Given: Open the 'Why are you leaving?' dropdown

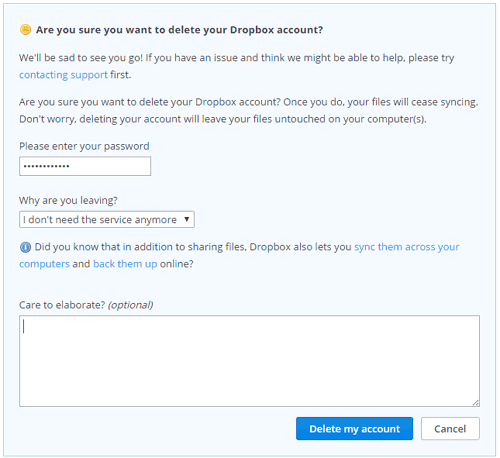Looking at the screenshot, I should tap(107, 219).
